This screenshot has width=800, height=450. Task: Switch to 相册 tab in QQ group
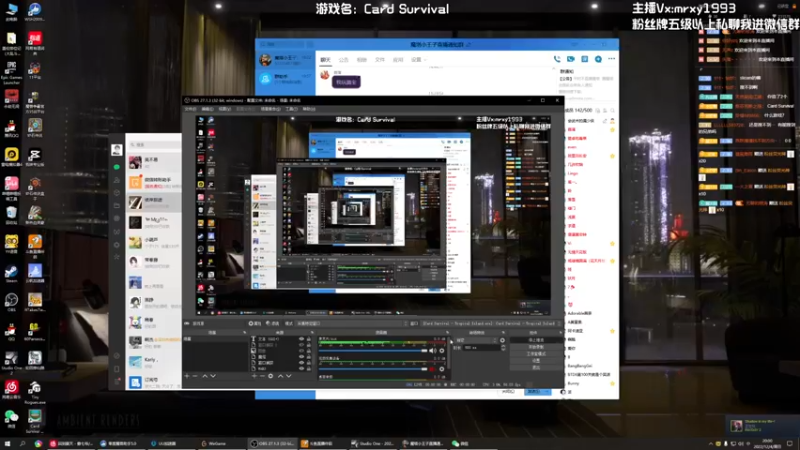(362, 60)
